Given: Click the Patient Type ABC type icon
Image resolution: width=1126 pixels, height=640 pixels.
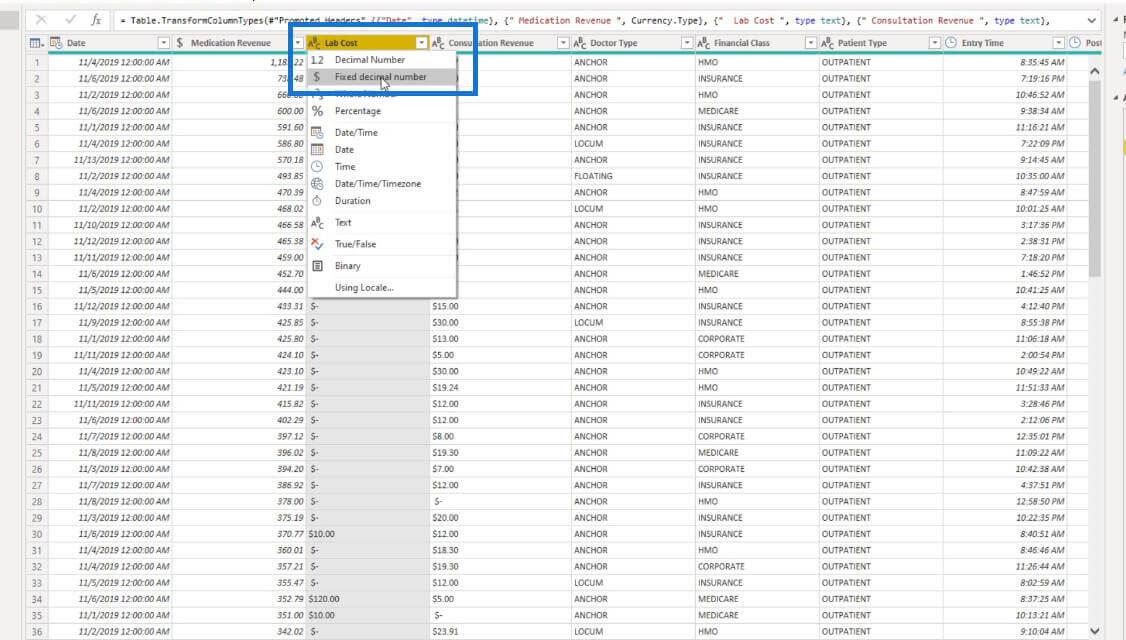Looking at the screenshot, I should click(827, 43).
